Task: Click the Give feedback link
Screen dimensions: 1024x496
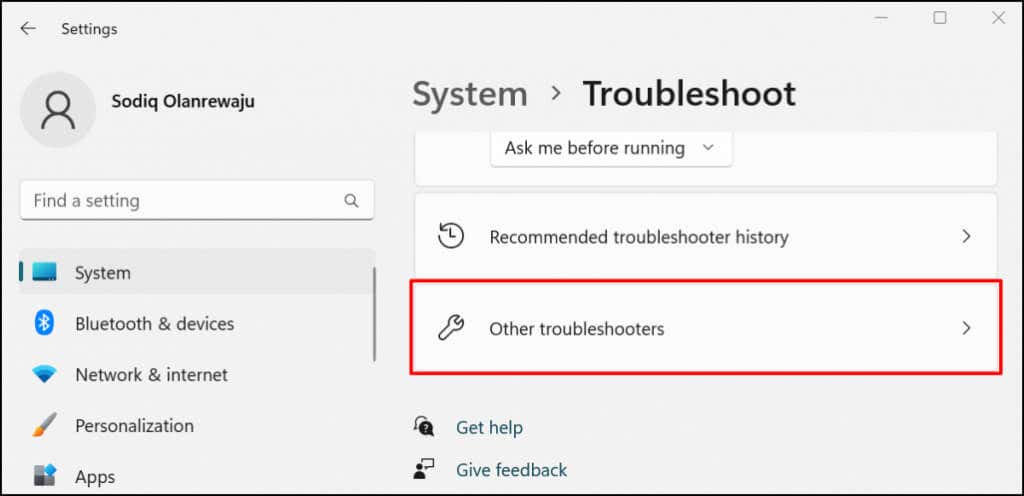Action: 511,470
